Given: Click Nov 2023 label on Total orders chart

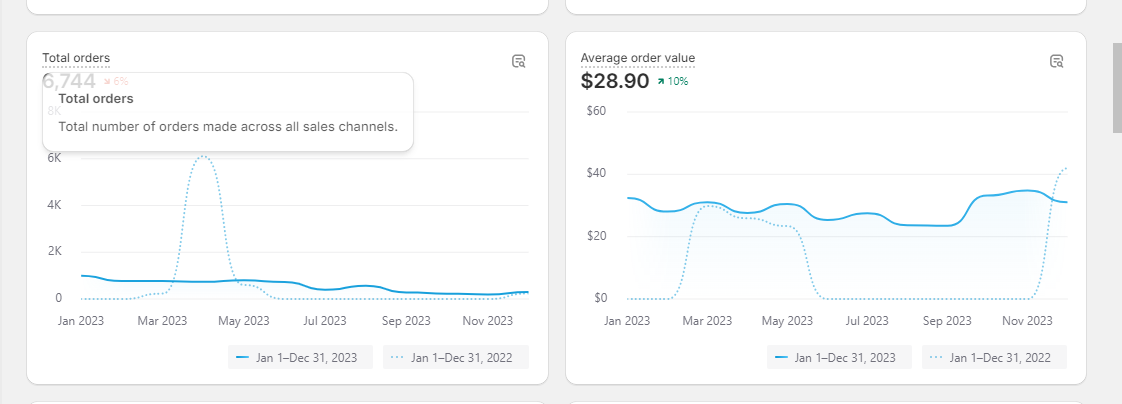Looking at the screenshot, I should point(489,321).
